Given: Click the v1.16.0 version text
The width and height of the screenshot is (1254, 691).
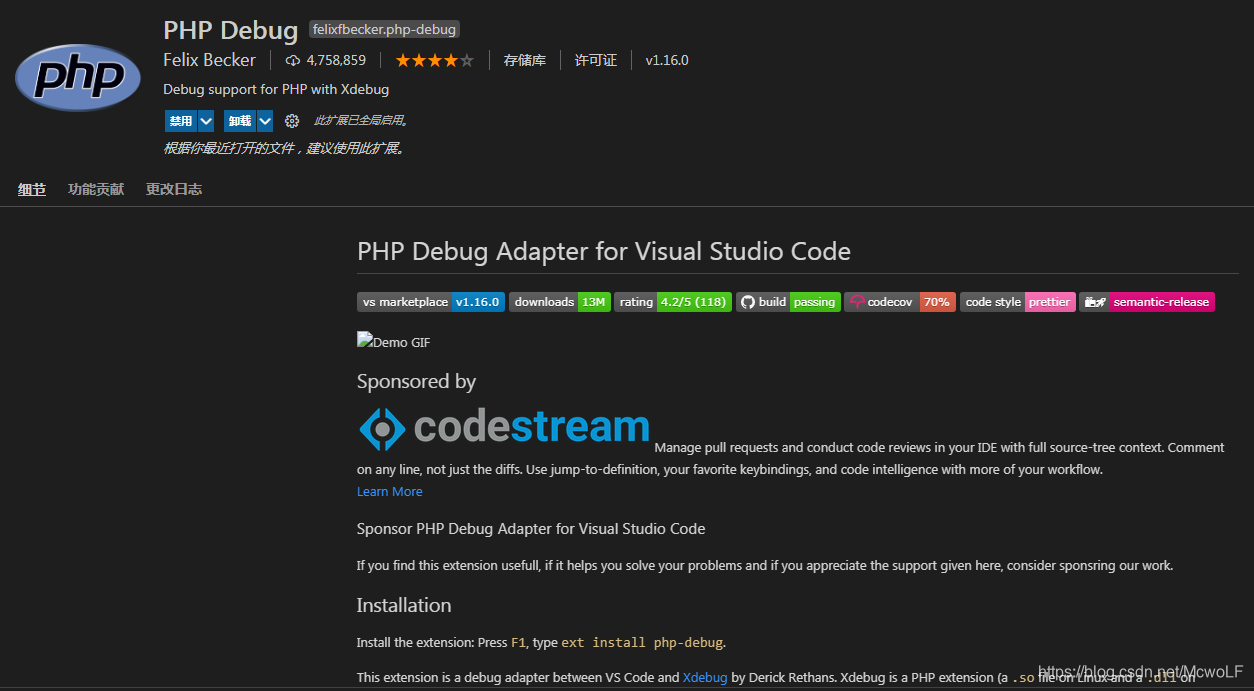Looking at the screenshot, I should (x=667, y=60).
